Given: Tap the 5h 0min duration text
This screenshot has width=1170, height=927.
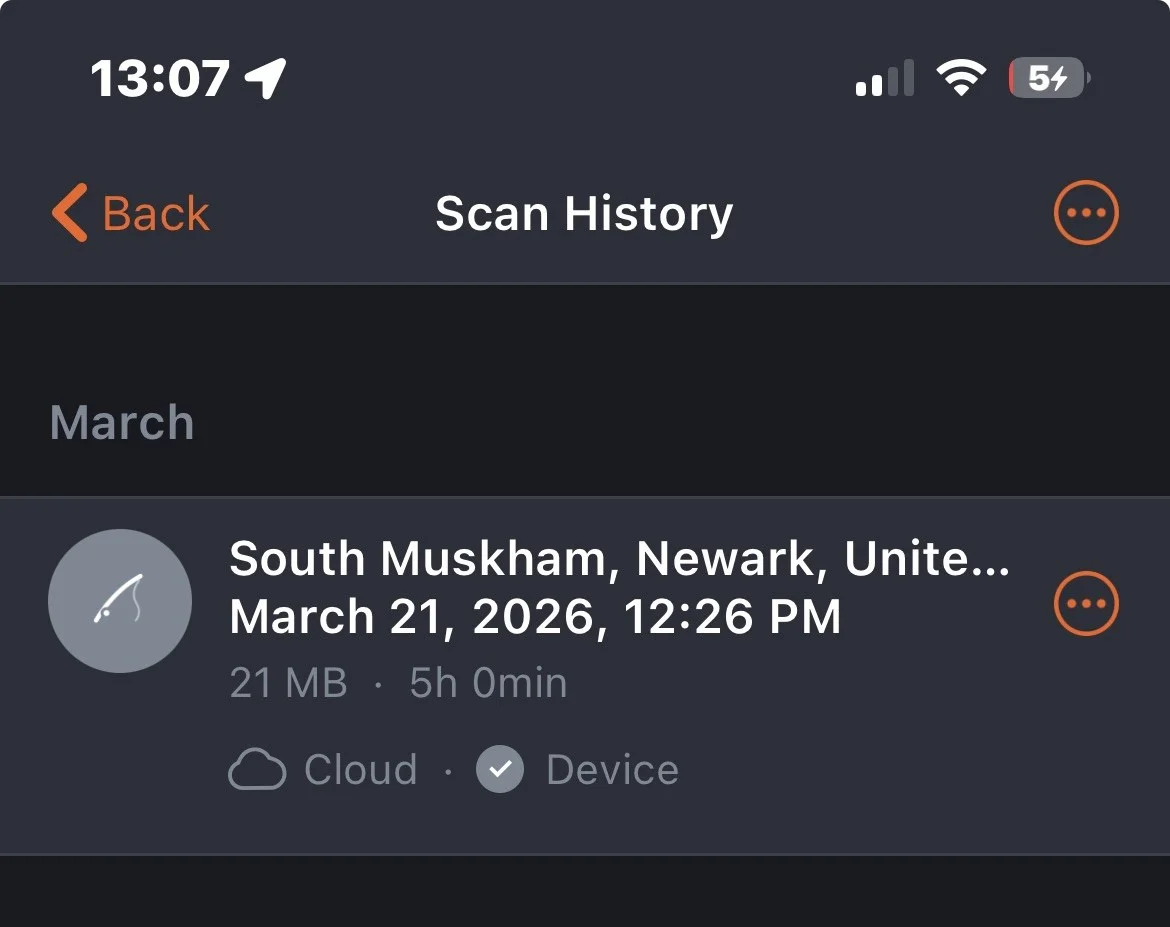Looking at the screenshot, I should [x=488, y=684].
